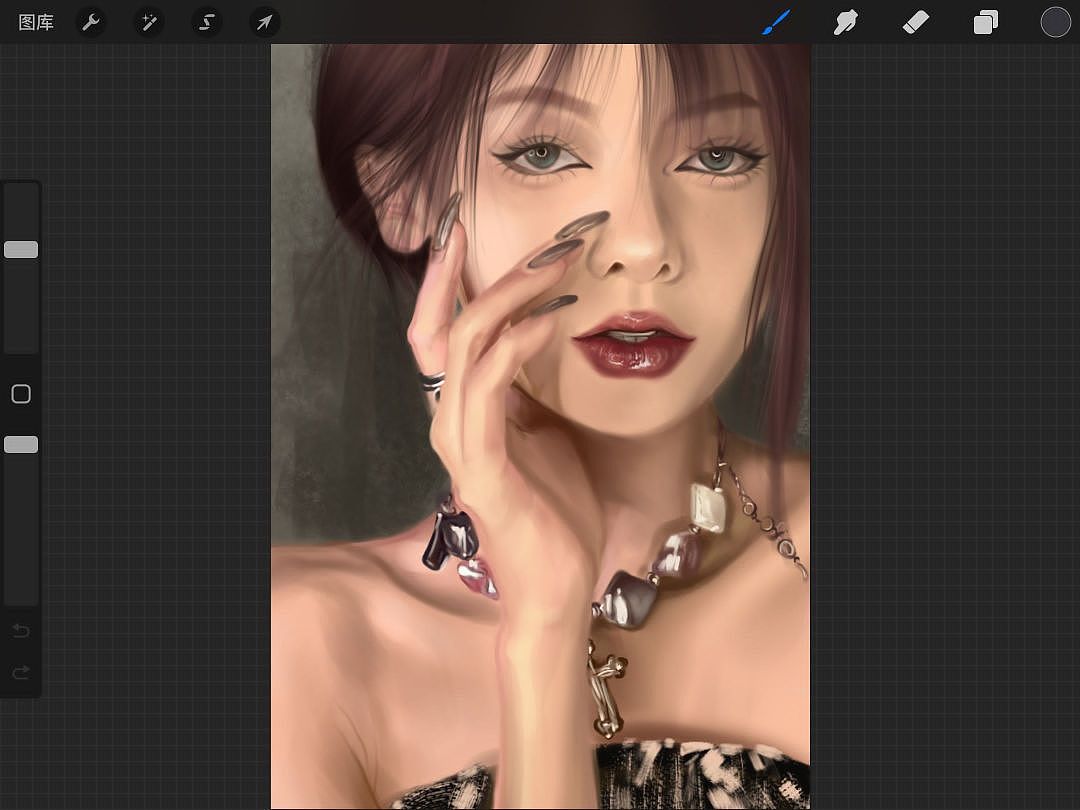Click the brush opacity slider handle
The image size is (1080, 810).
click(x=21, y=444)
